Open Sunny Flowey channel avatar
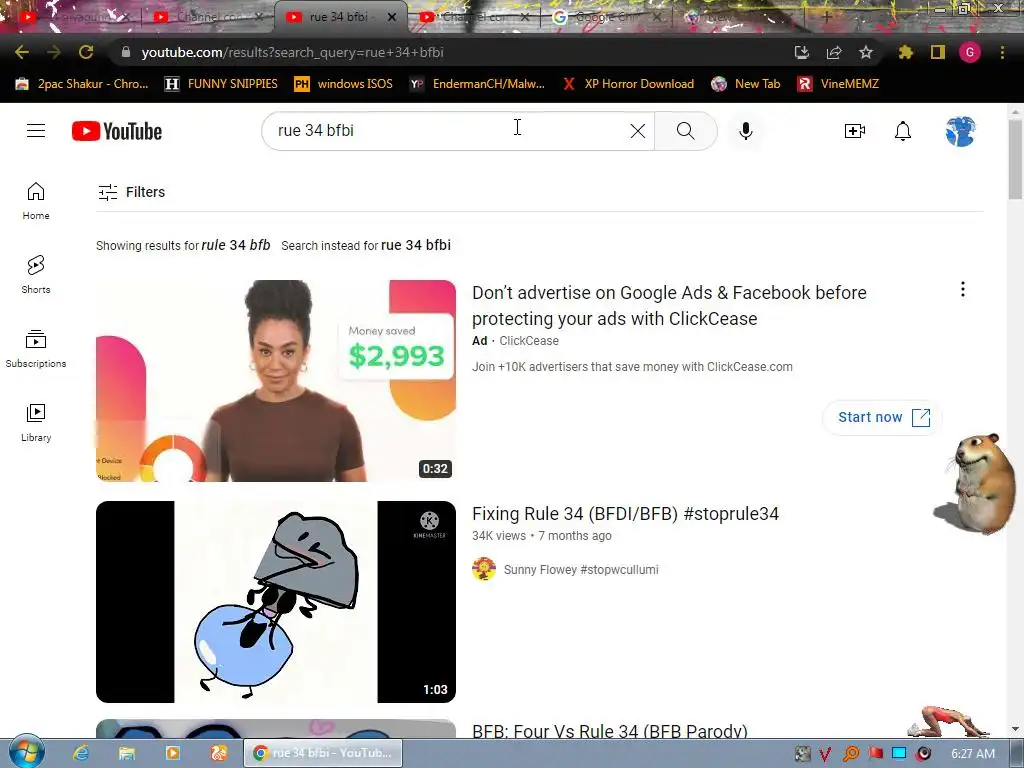 (x=484, y=569)
